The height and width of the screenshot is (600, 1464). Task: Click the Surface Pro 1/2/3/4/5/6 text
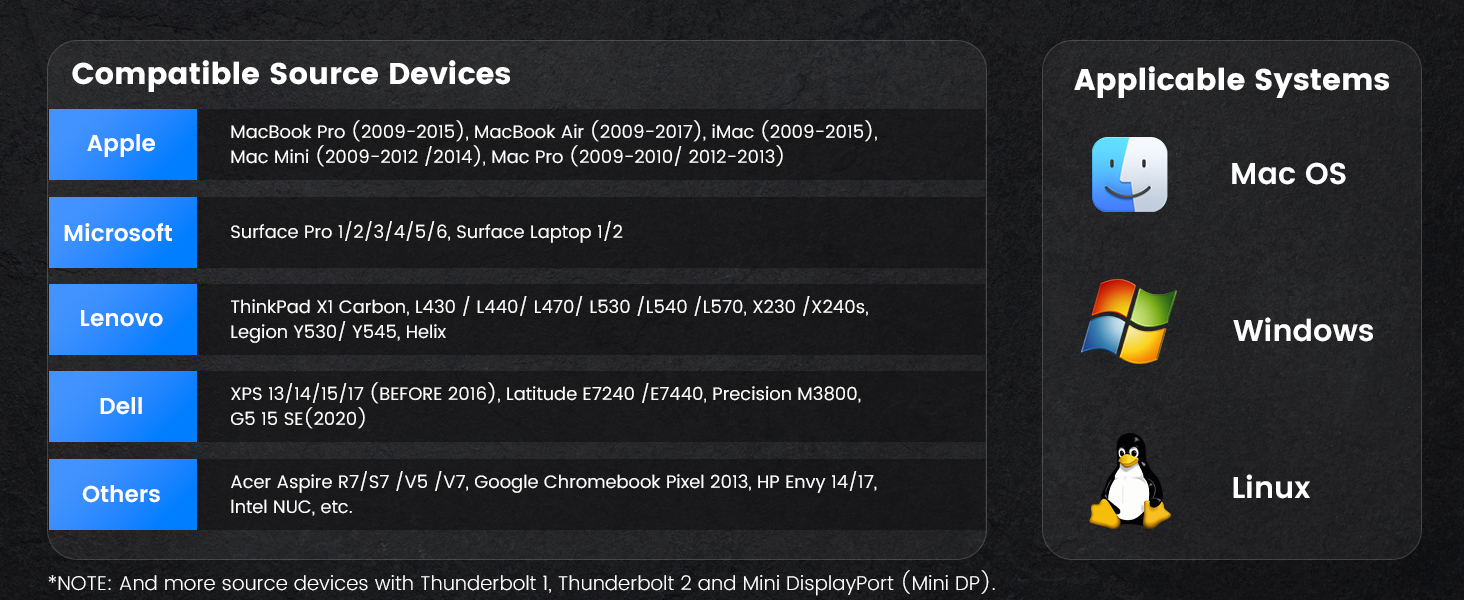point(341,232)
